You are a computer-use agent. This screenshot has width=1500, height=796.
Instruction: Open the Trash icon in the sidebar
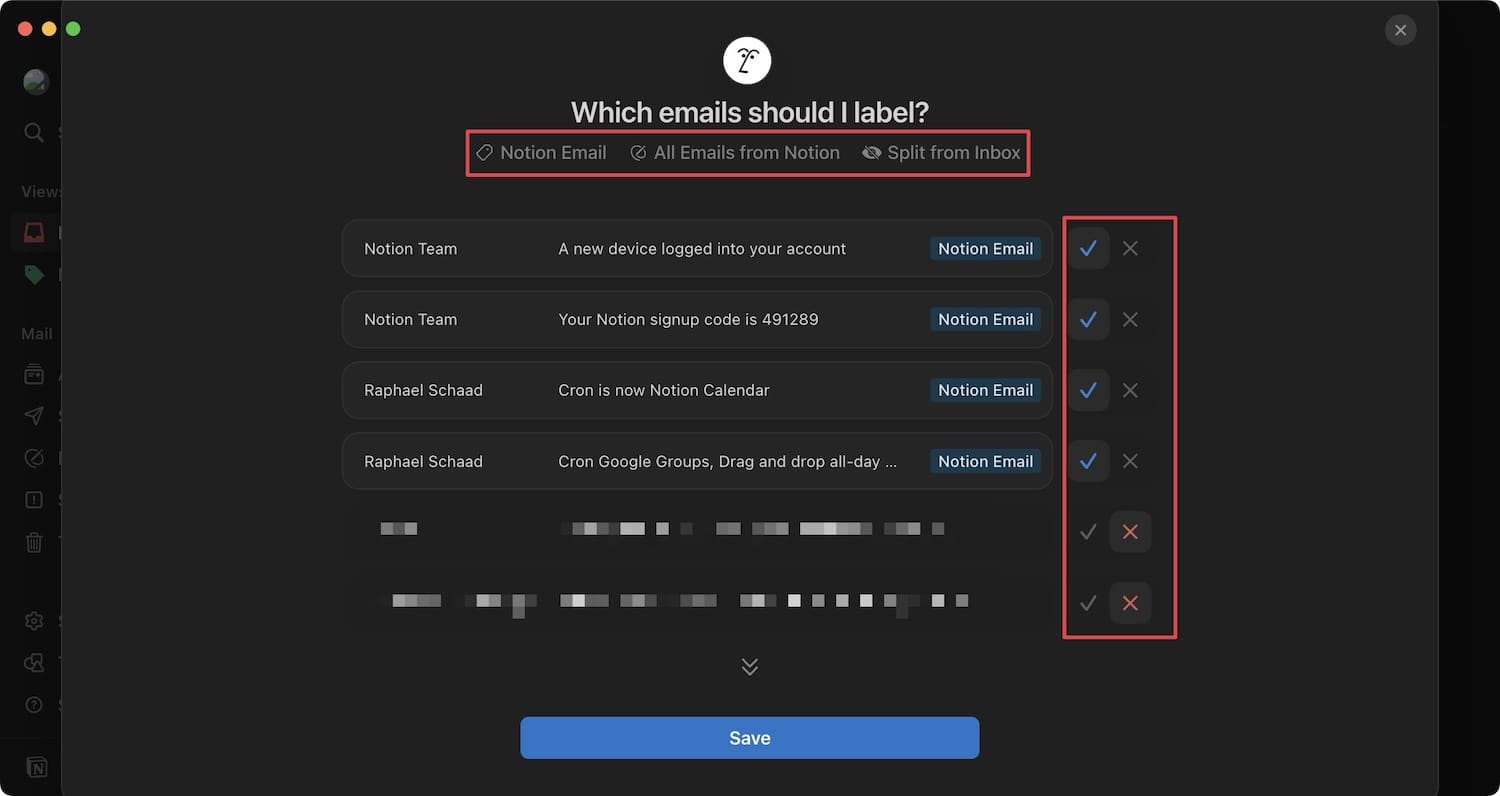[34, 542]
